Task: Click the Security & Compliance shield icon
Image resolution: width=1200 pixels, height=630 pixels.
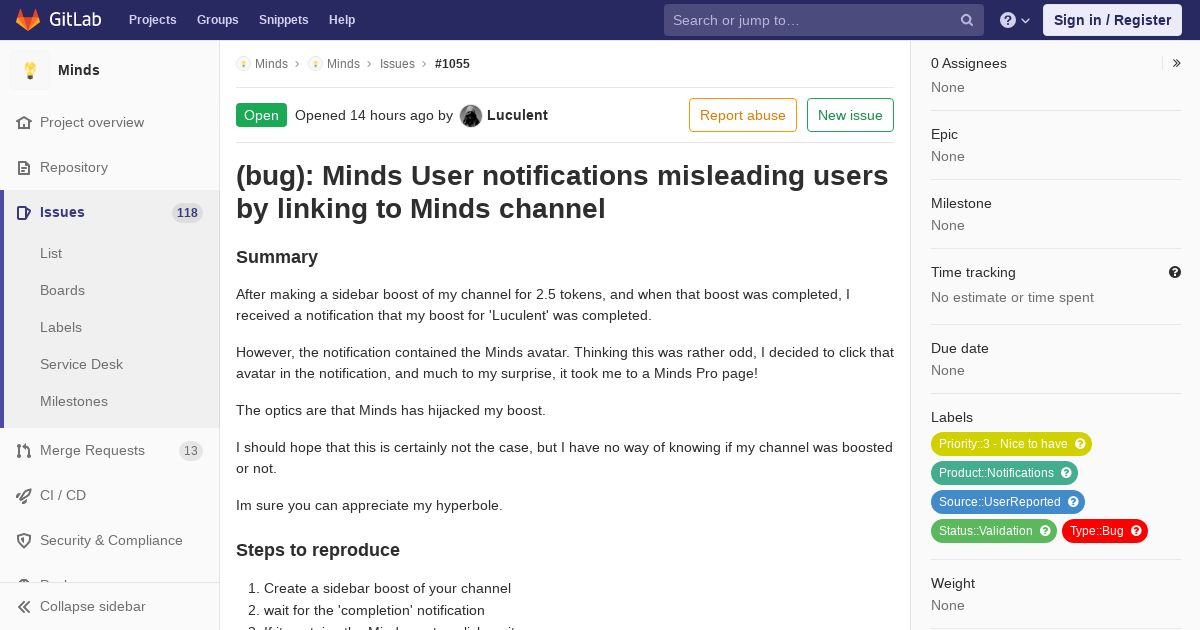Action: [x=24, y=540]
